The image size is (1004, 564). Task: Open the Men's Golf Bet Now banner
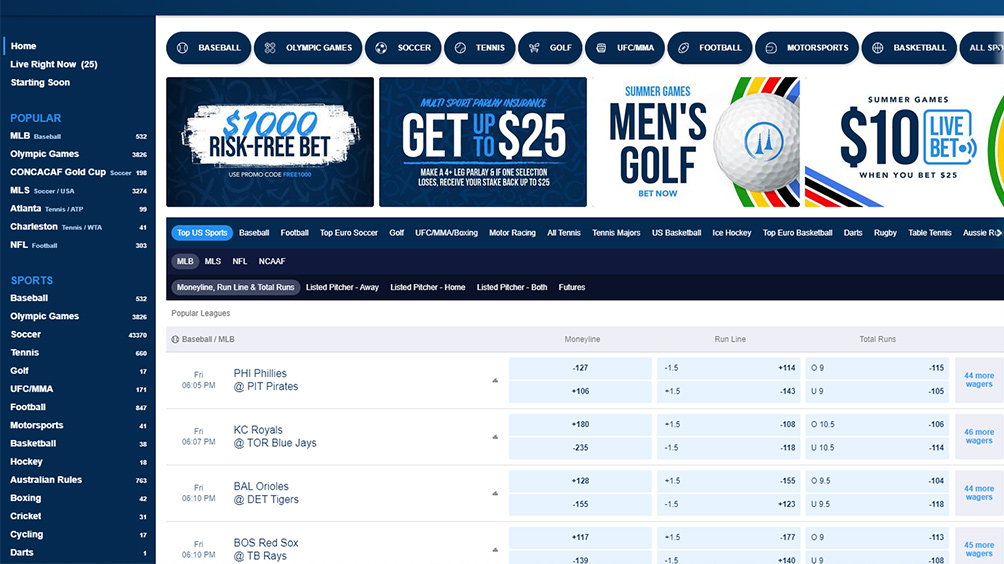click(696, 142)
